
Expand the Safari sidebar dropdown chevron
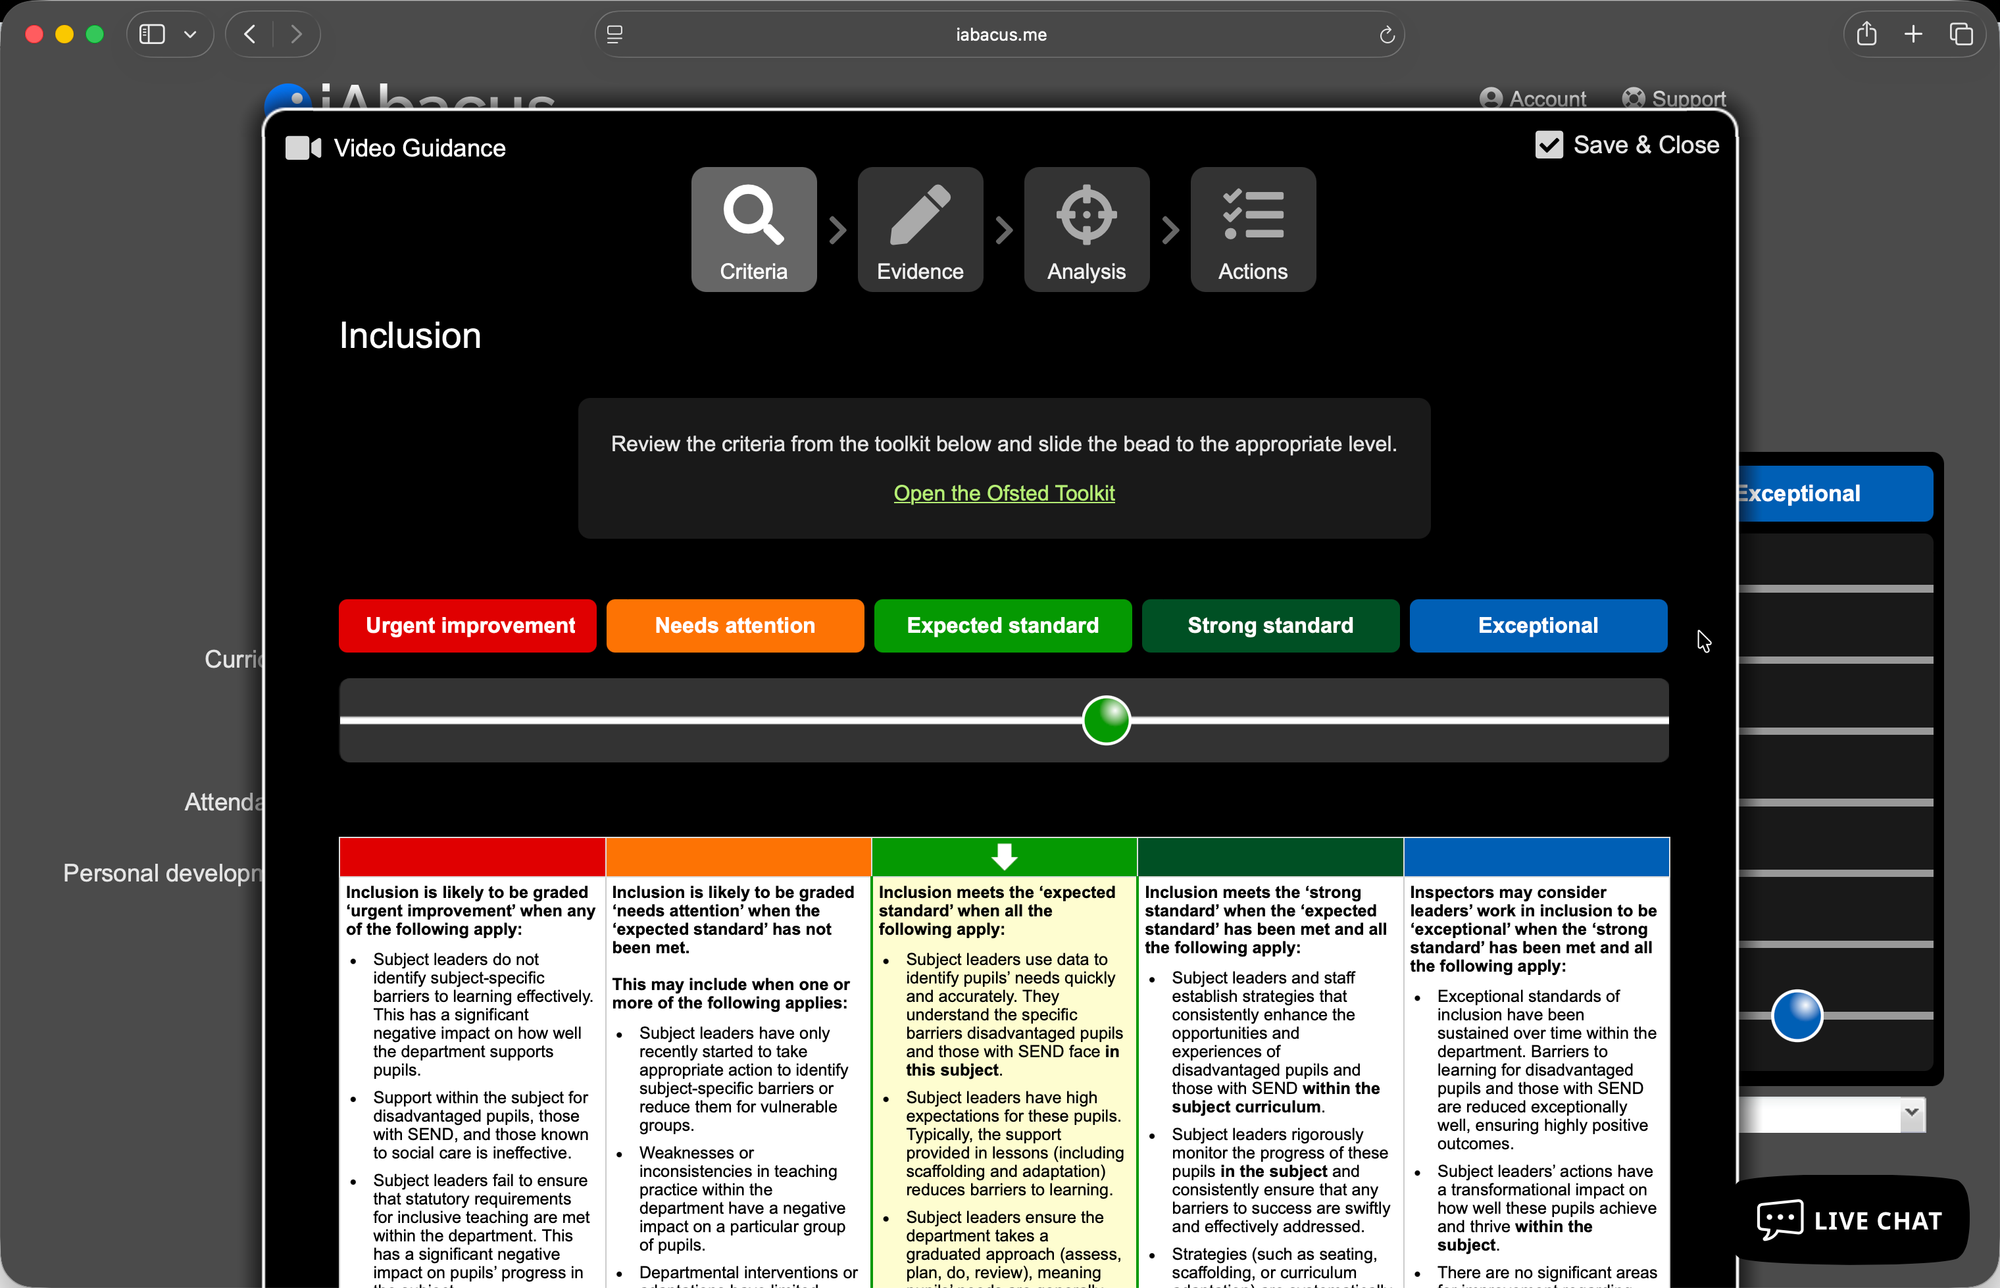point(190,34)
